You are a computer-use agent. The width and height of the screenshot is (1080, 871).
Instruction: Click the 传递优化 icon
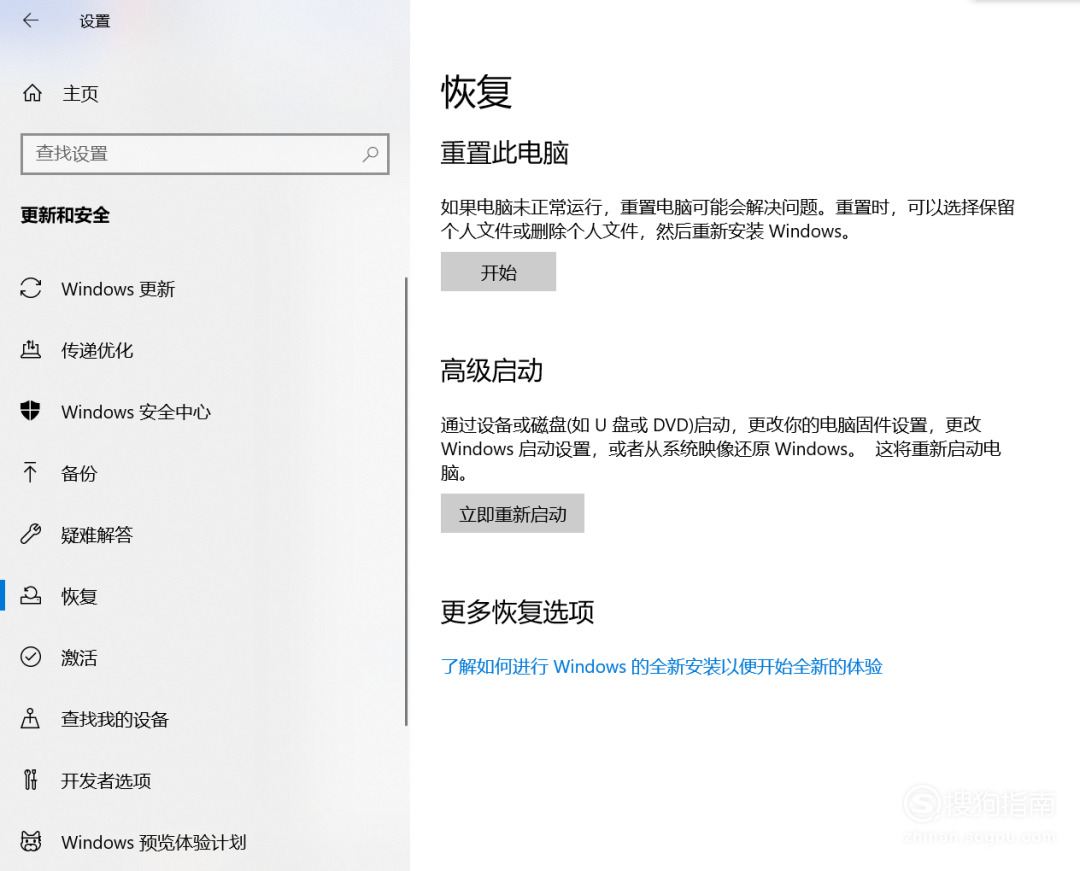coord(30,349)
